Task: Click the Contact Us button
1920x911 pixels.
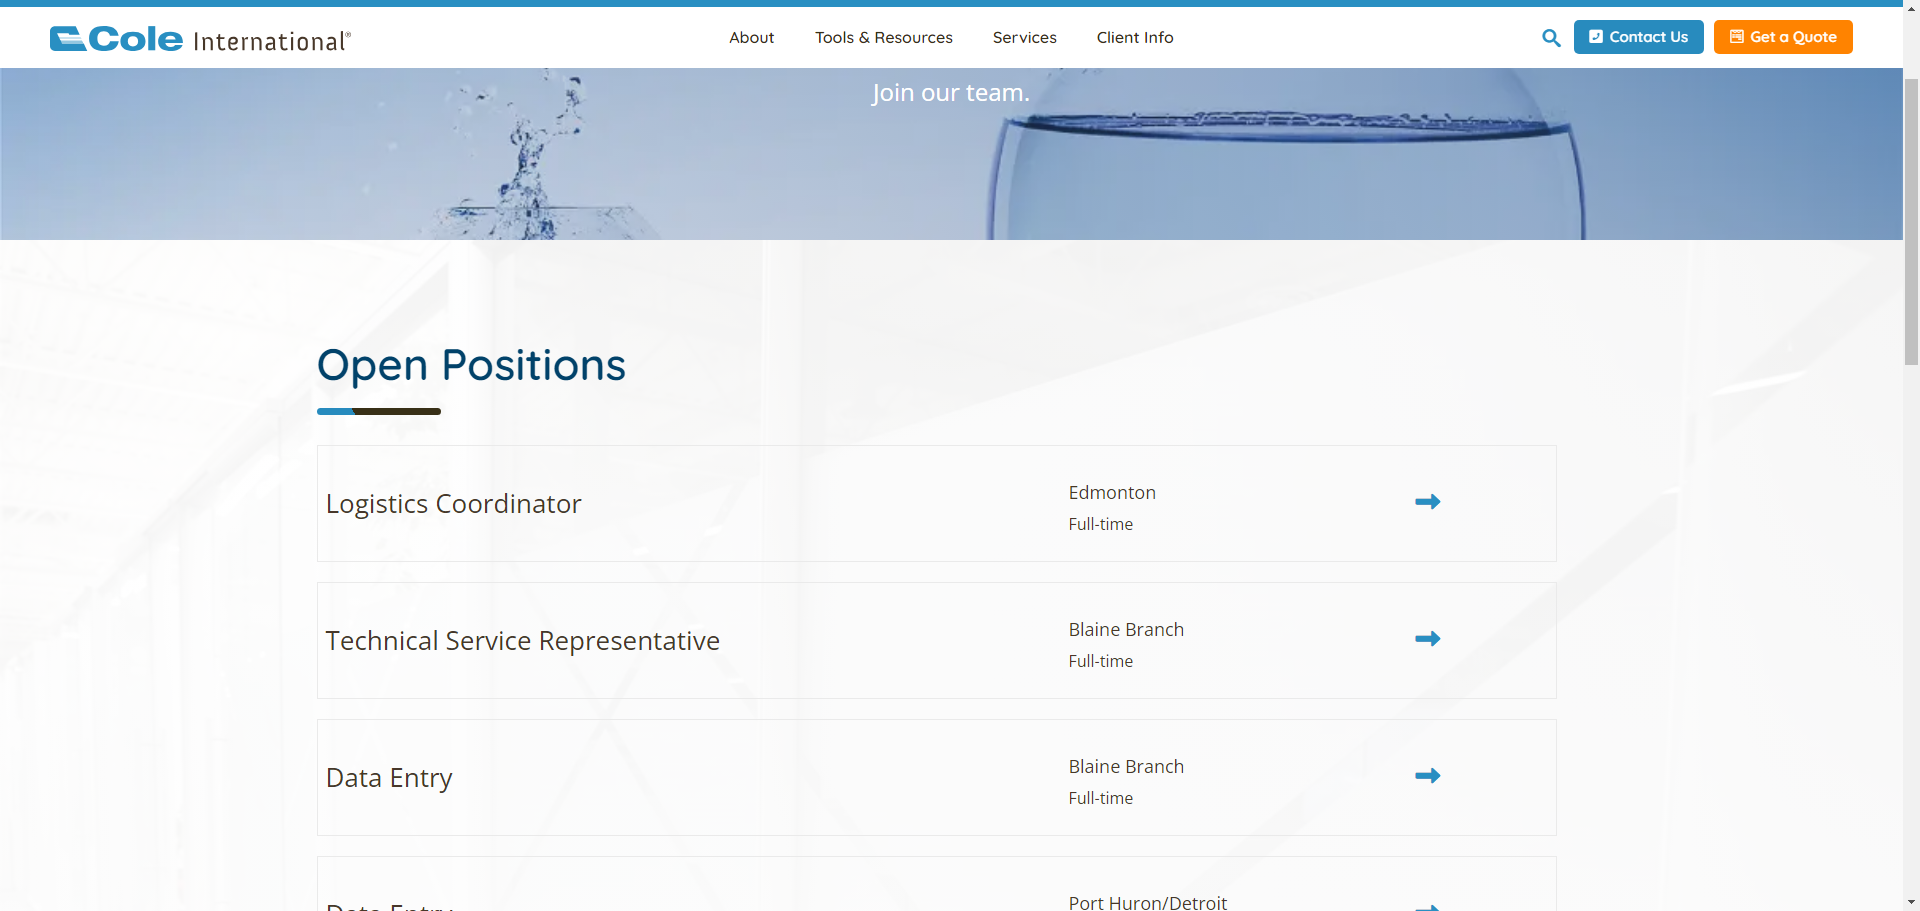Action: pyautogui.click(x=1638, y=37)
